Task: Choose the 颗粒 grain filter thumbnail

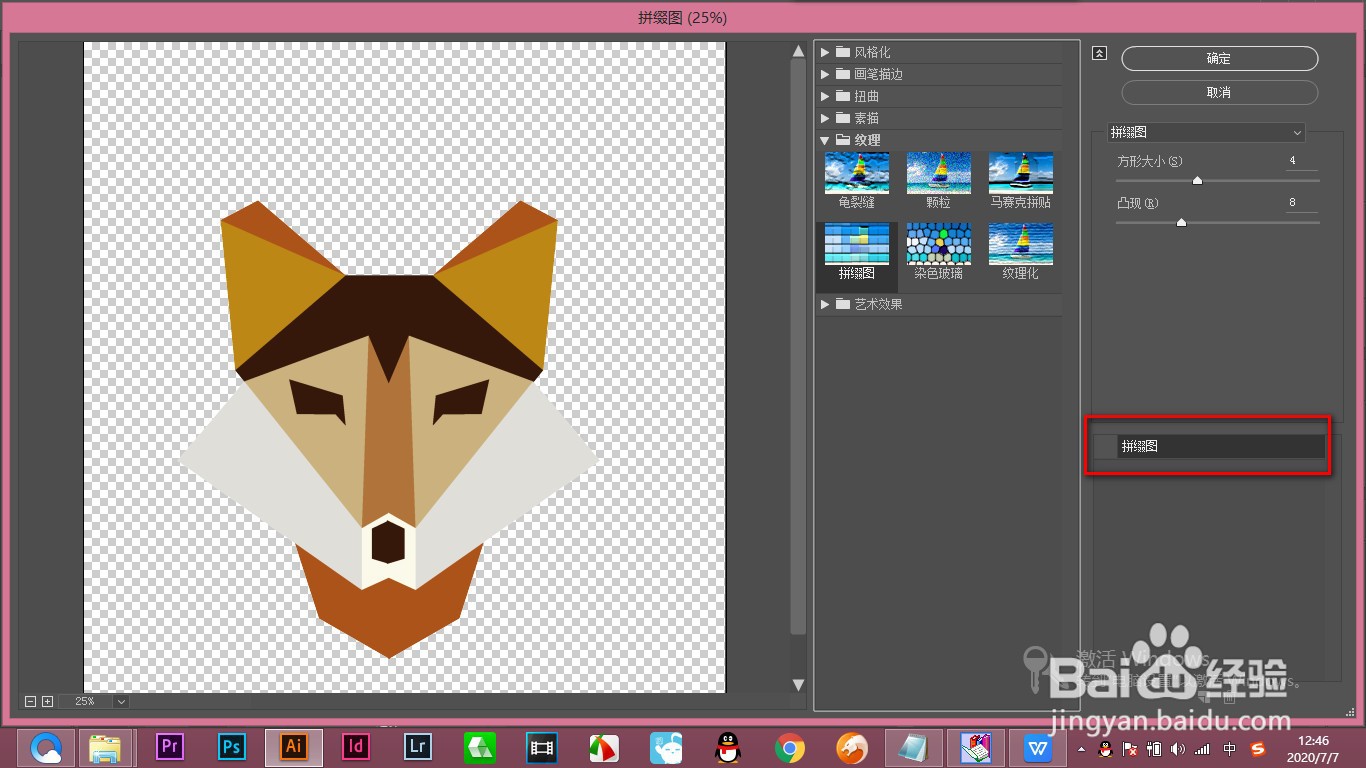Action: (938, 174)
